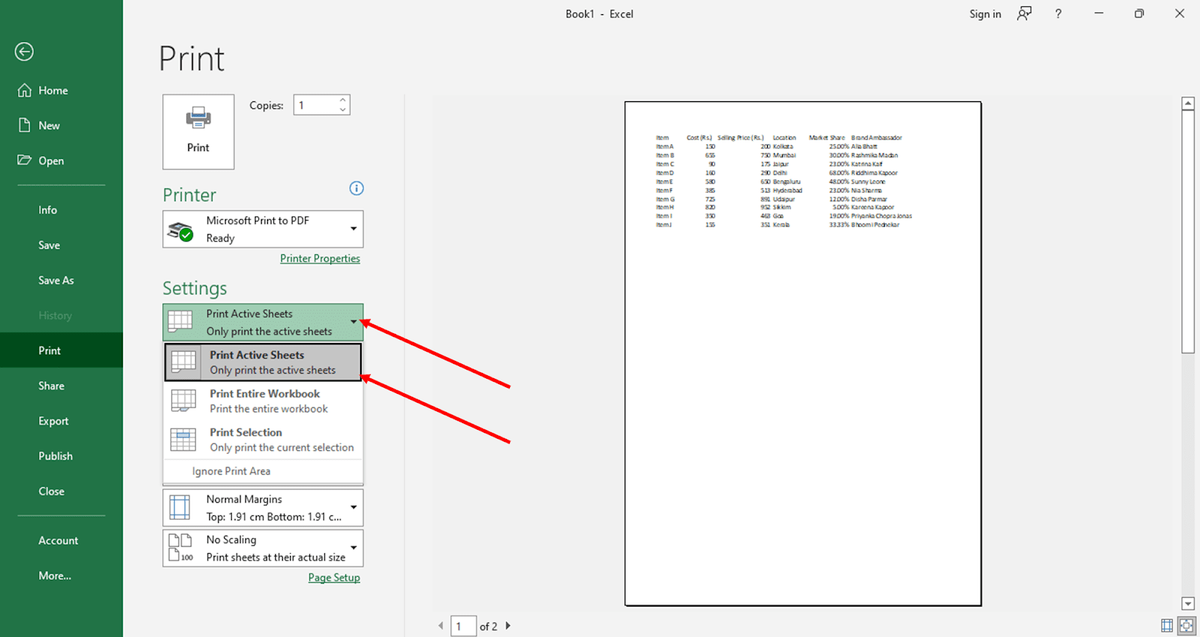This screenshot has width=1200, height=637.
Task: Open Help question mark icon
Action: pos(1058,14)
